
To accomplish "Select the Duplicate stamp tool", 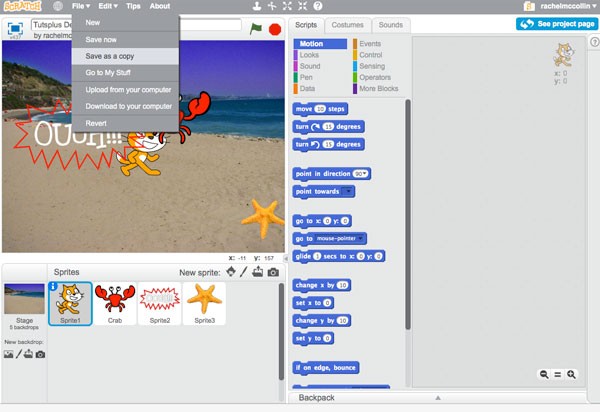I will (257, 6).
